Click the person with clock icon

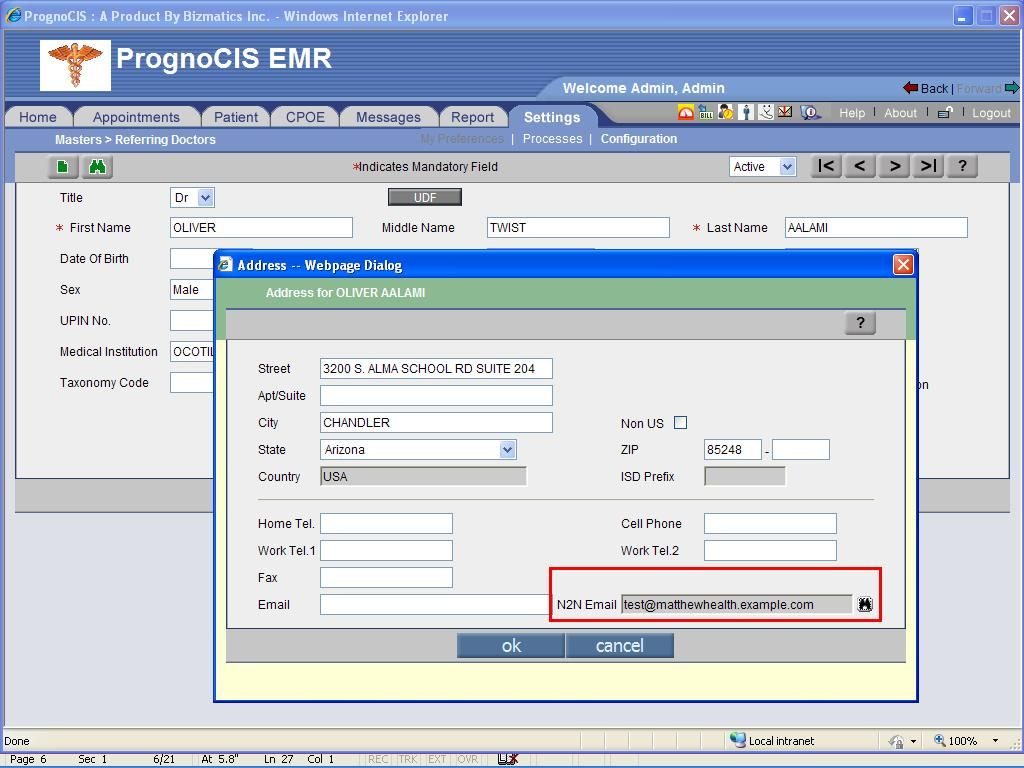click(x=726, y=112)
